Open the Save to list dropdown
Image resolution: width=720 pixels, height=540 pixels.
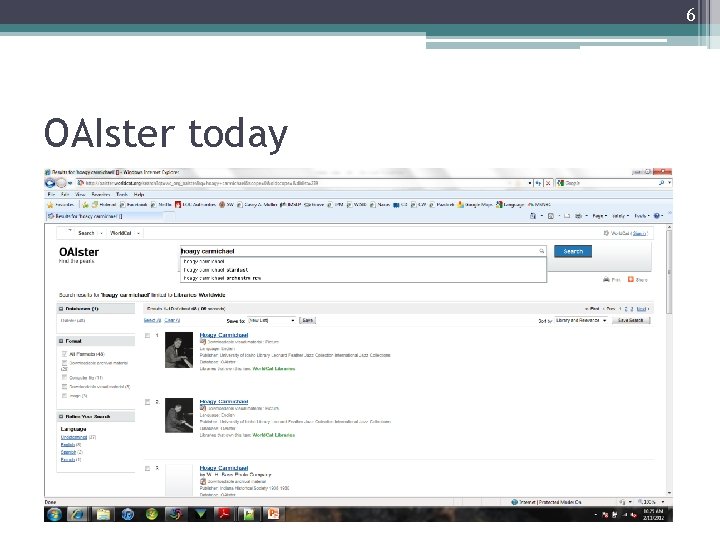[271, 320]
